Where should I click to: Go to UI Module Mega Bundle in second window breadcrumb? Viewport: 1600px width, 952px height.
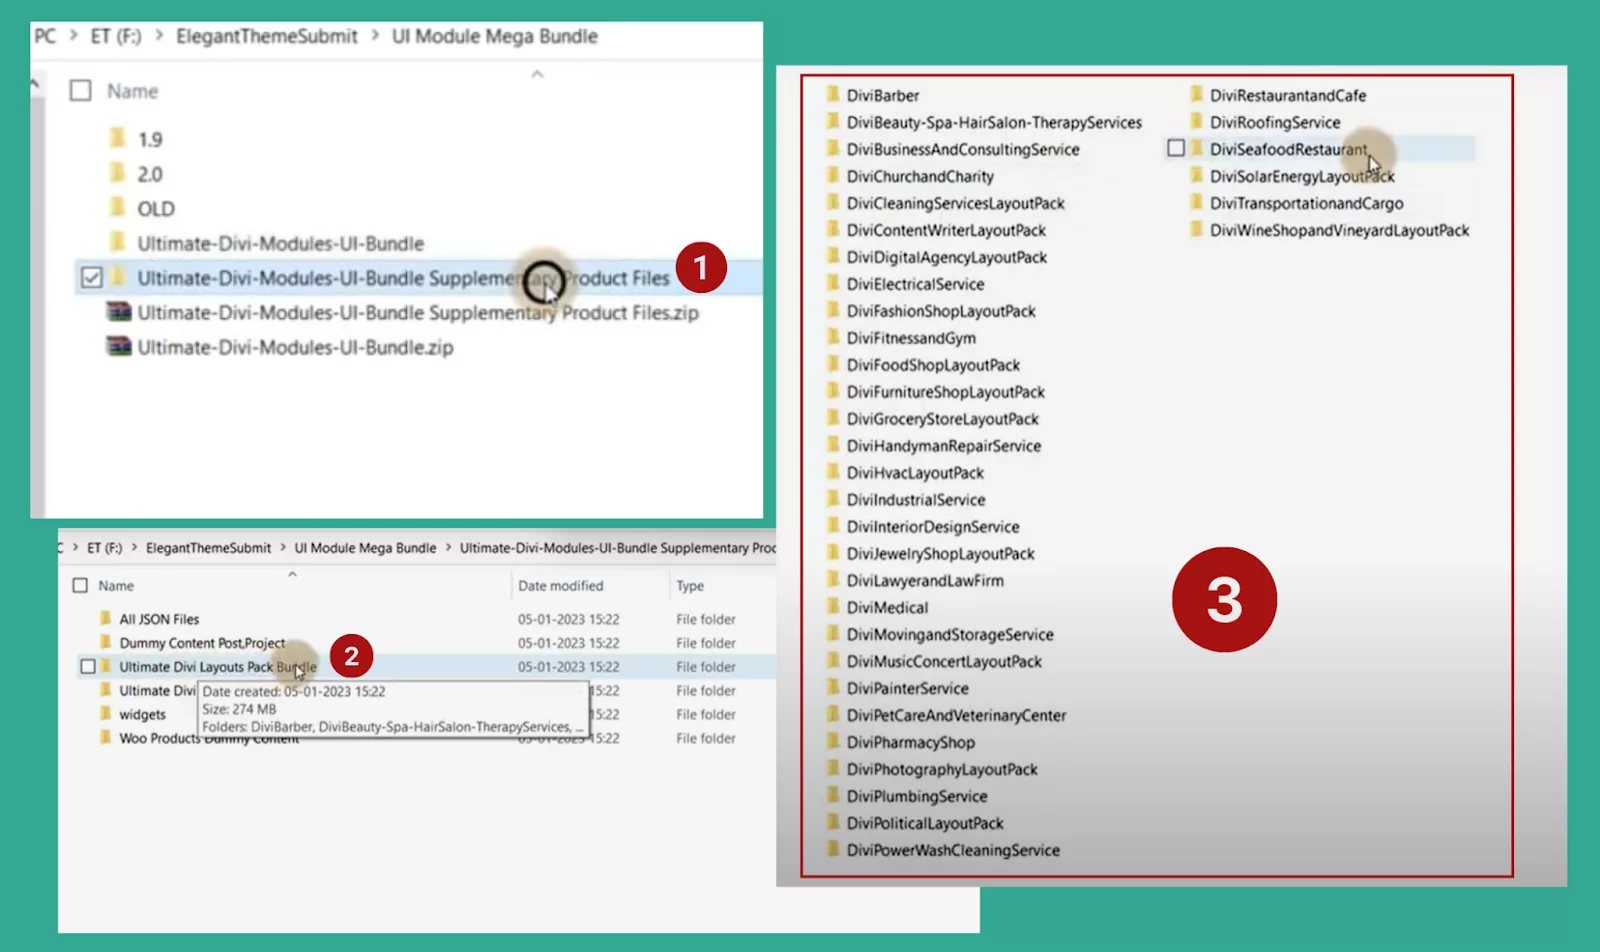click(x=365, y=548)
